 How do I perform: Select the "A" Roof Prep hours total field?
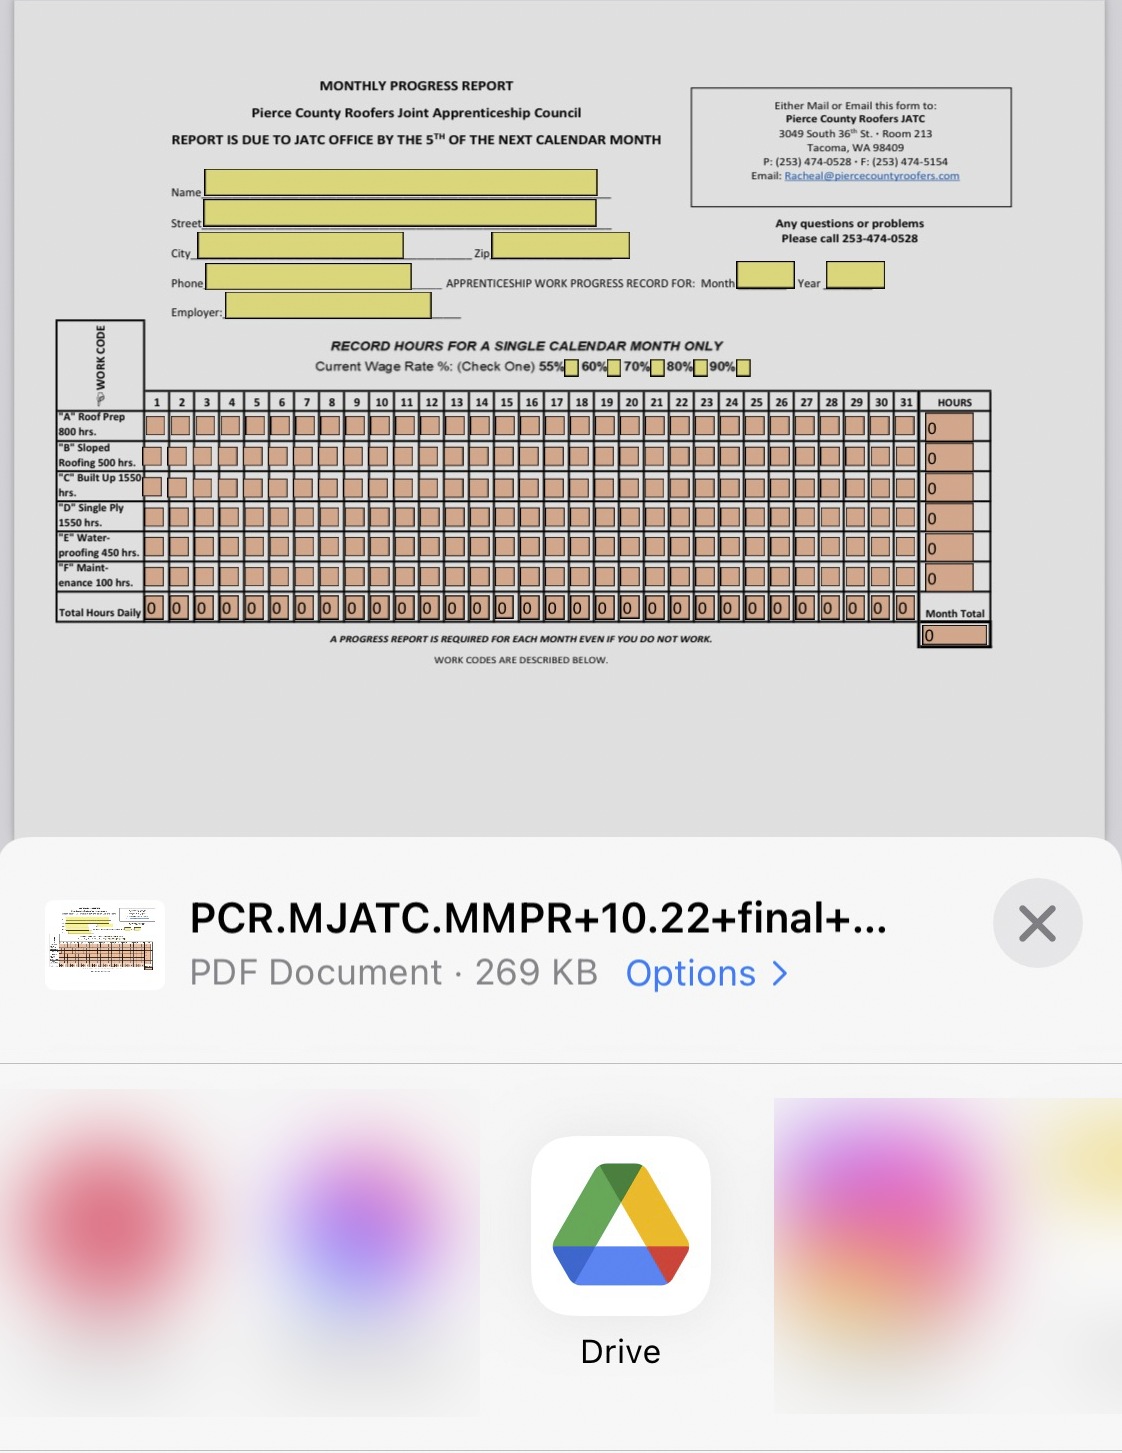tap(948, 427)
